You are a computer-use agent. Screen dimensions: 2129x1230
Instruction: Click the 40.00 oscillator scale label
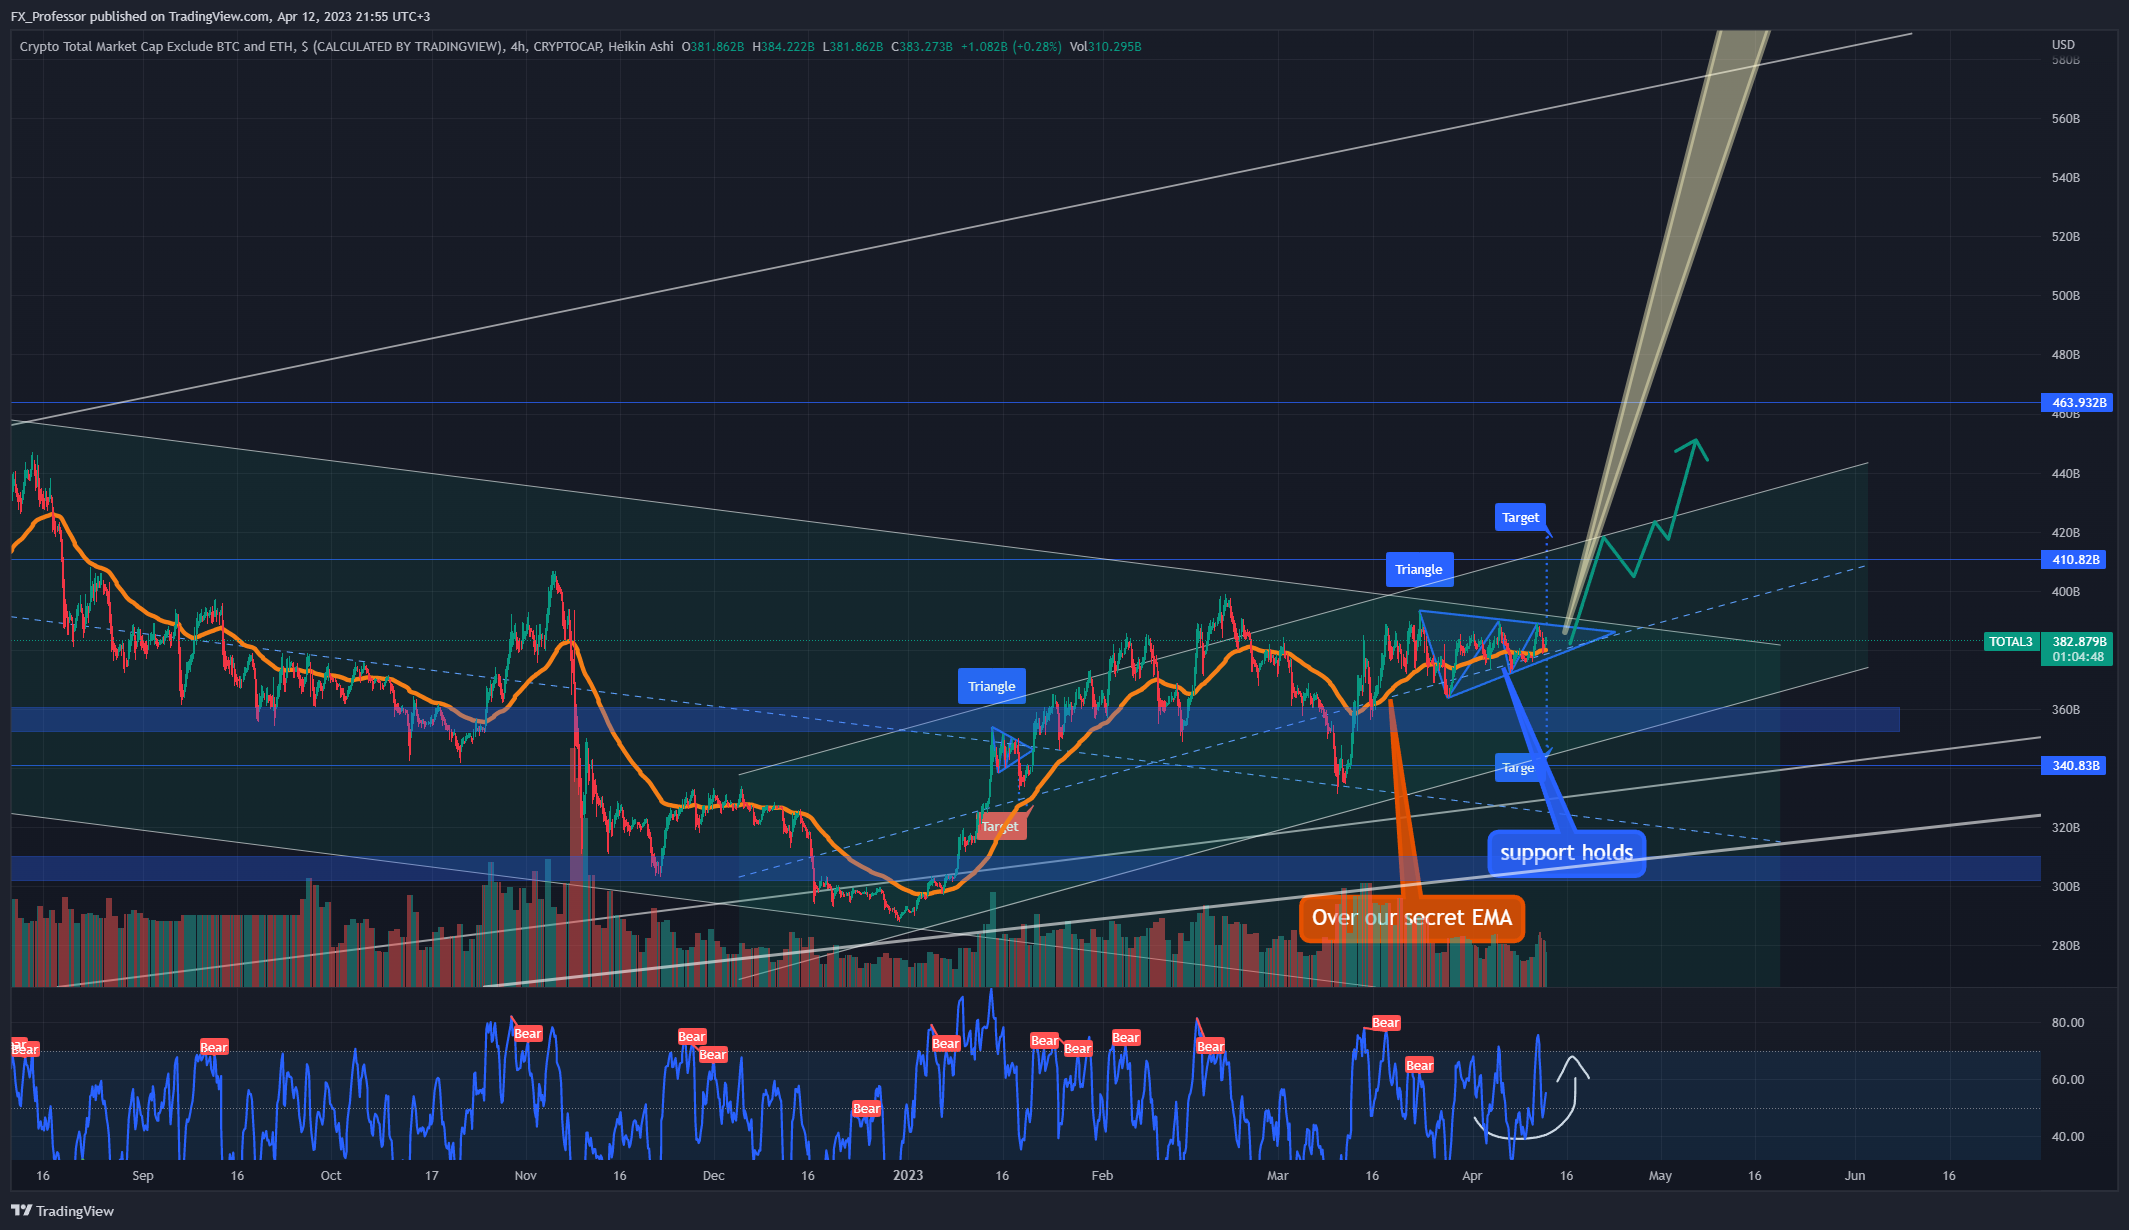(2067, 1137)
